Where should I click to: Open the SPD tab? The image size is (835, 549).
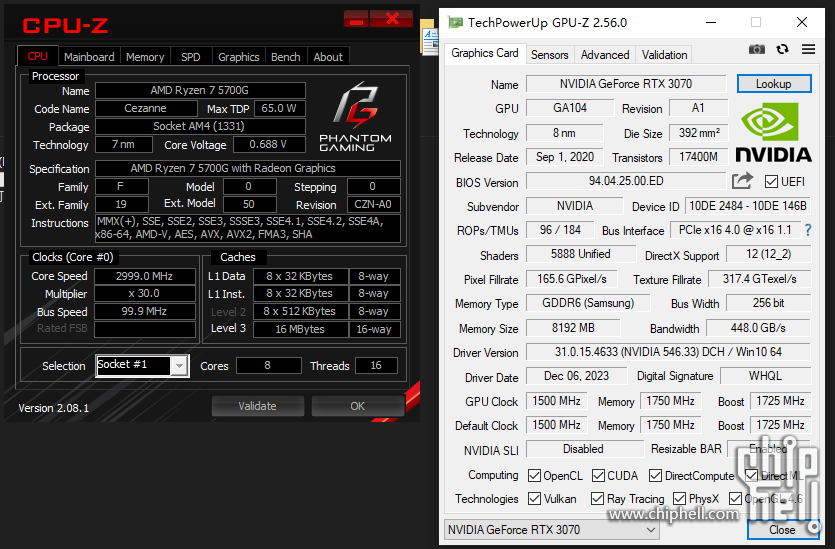tap(191, 57)
